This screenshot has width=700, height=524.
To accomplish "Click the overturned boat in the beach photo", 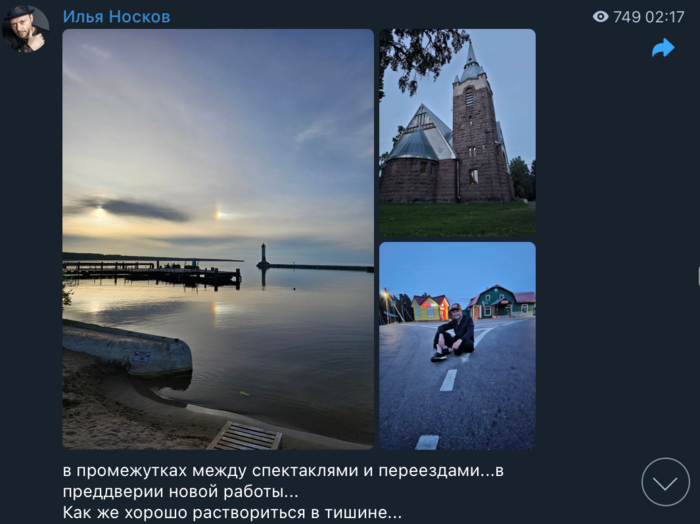I will coord(127,349).
